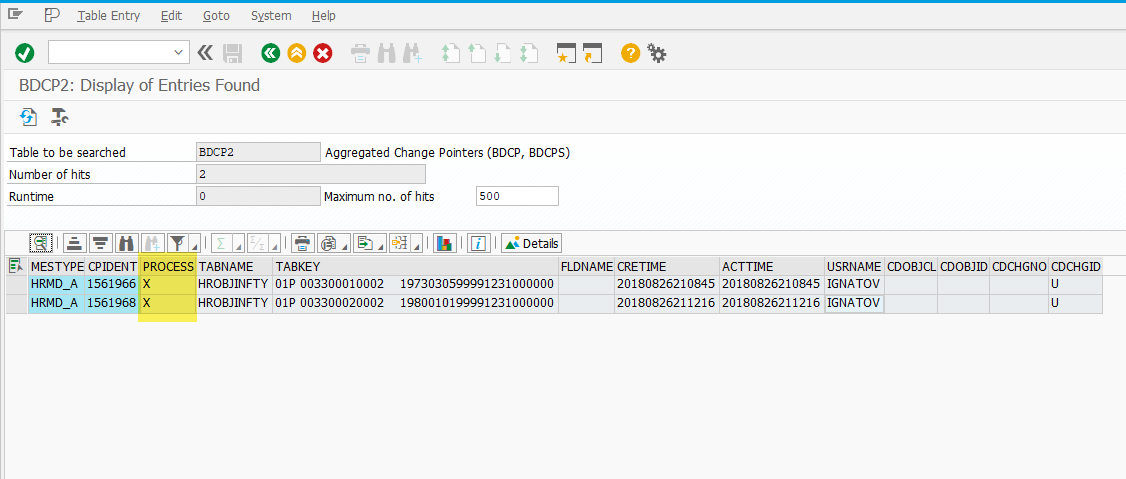Click the CRETIME column header
This screenshot has height=479, width=1126.
(x=667, y=266)
